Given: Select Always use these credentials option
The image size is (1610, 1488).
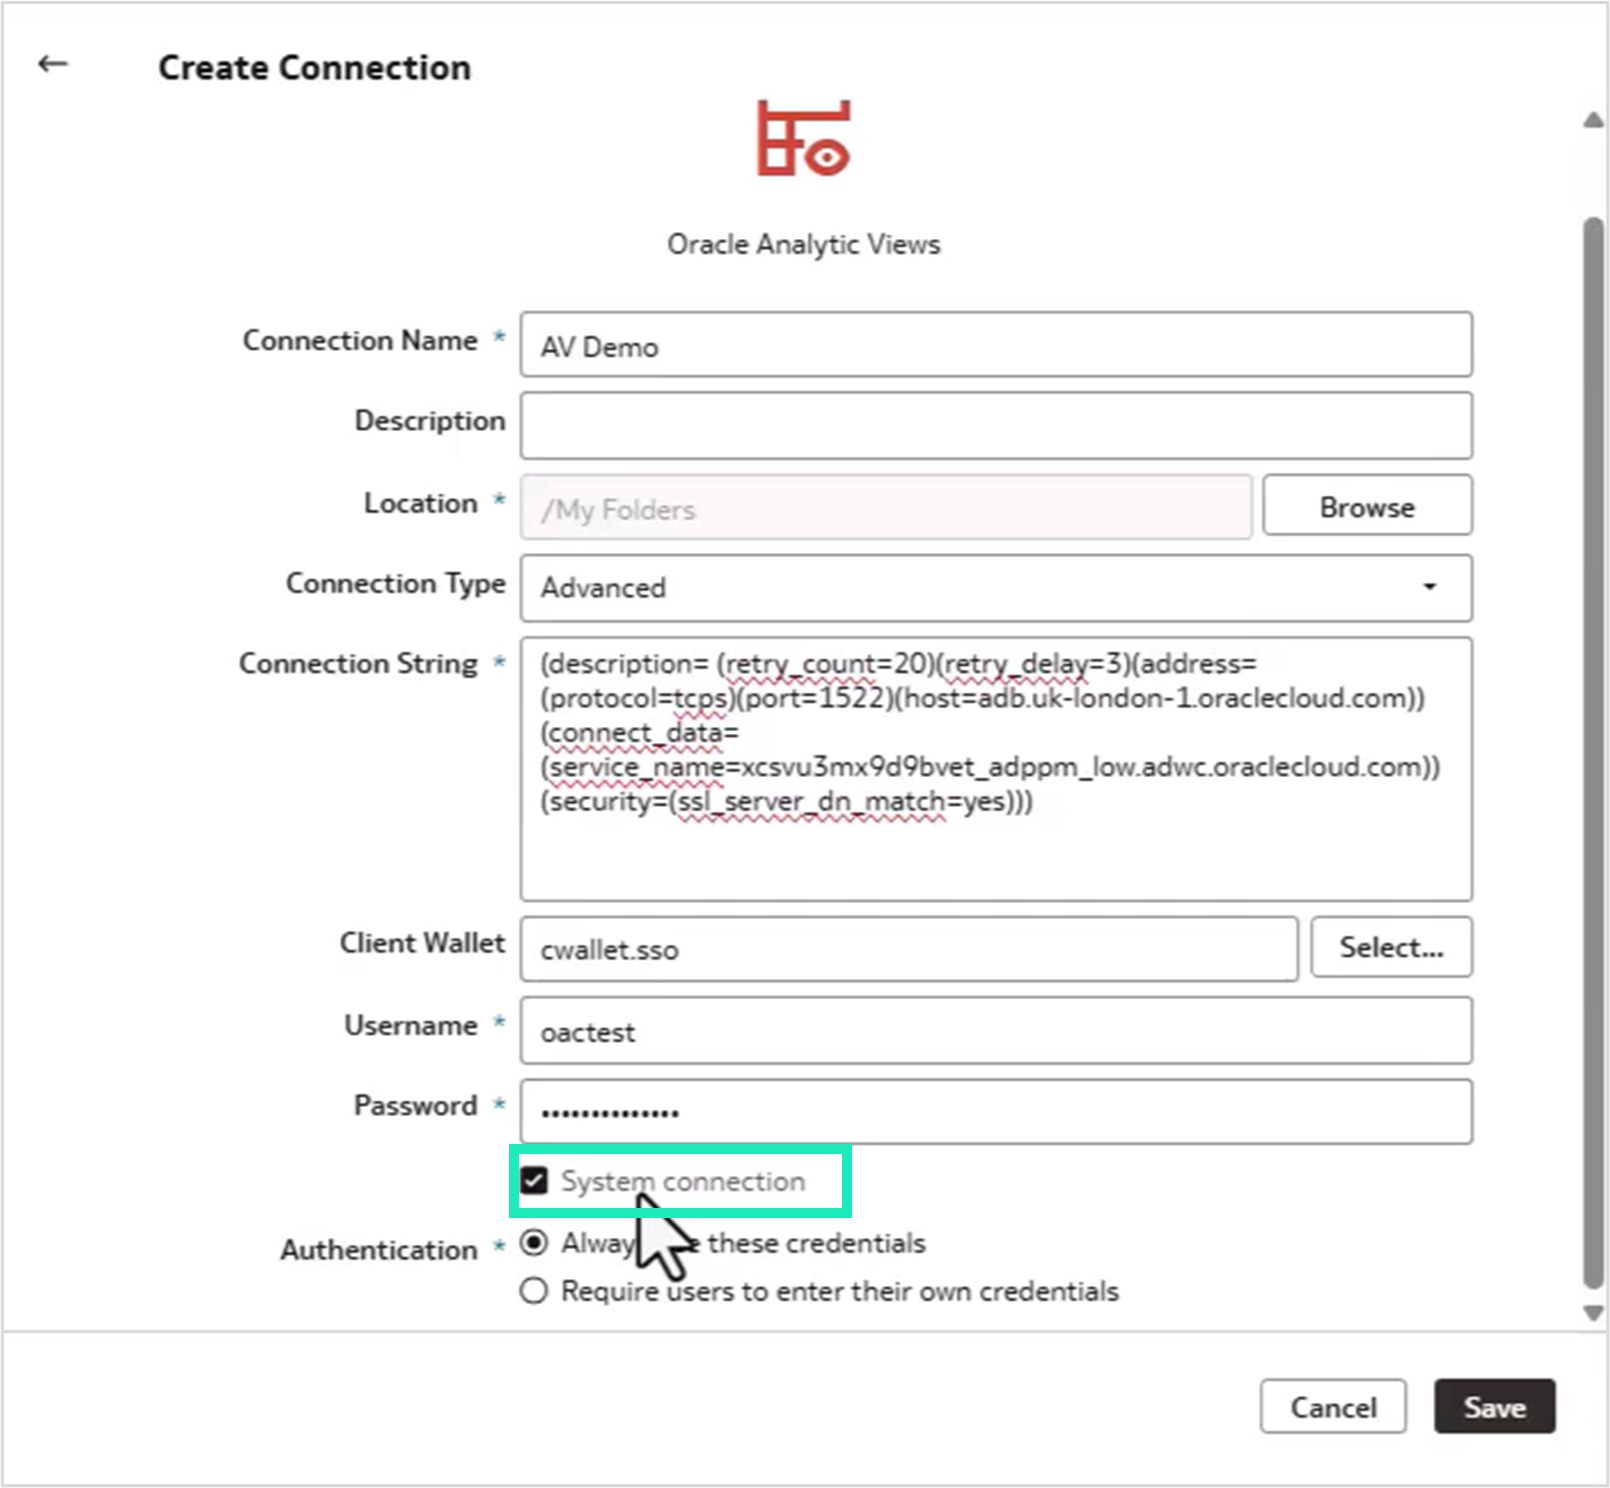Looking at the screenshot, I should pyautogui.click(x=536, y=1243).
